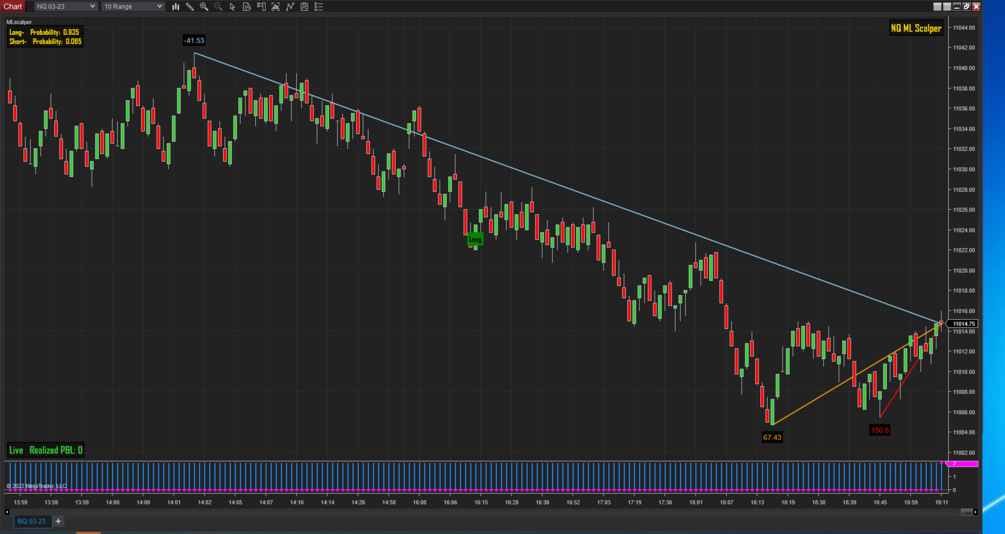Open the strategies icon
This screenshot has height=534, width=1005.
coord(304,6)
